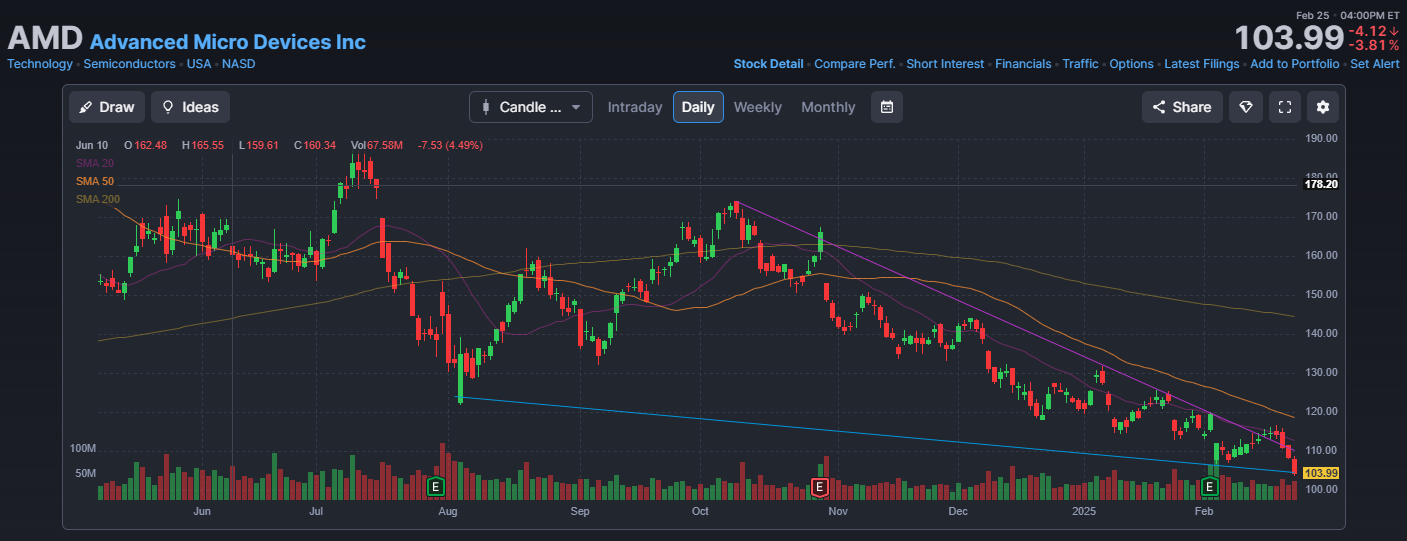
Task: Open the Short Interest link
Action: pos(944,64)
